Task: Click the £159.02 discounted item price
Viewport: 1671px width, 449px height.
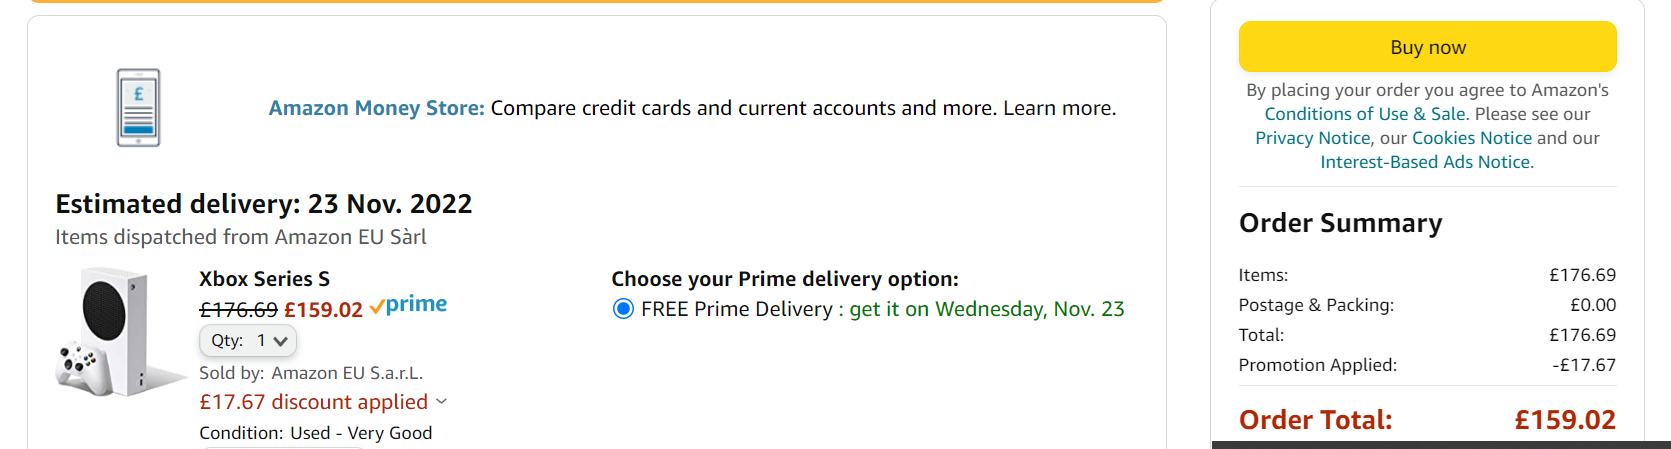Action: coord(323,310)
